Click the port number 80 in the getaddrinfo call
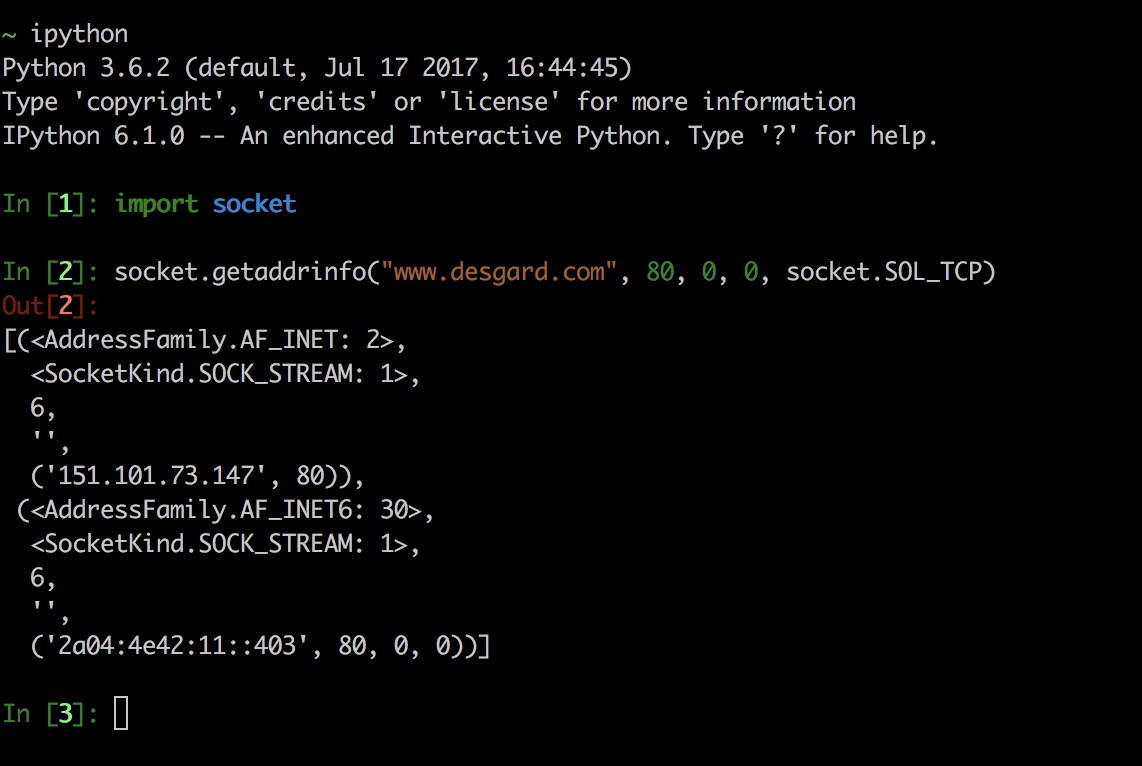The height and width of the screenshot is (766, 1142). [660, 272]
